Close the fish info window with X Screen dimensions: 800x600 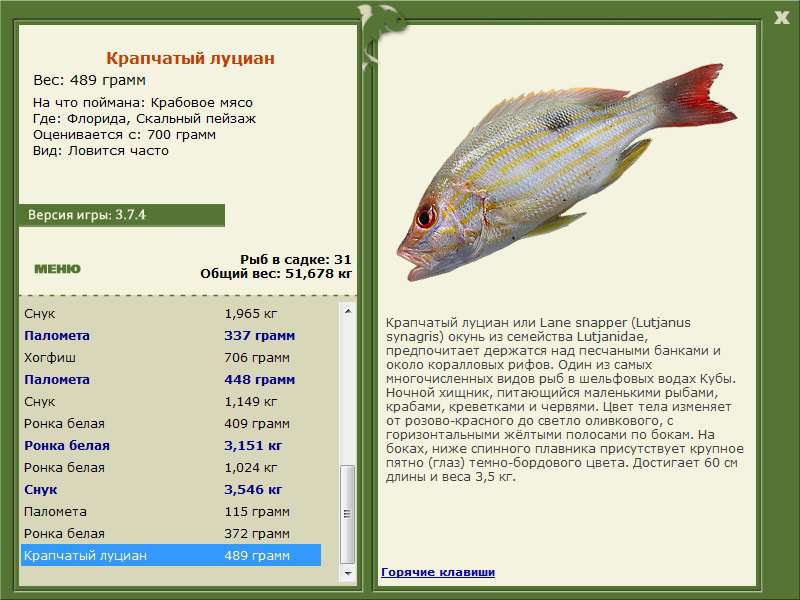click(x=782, y=16)
